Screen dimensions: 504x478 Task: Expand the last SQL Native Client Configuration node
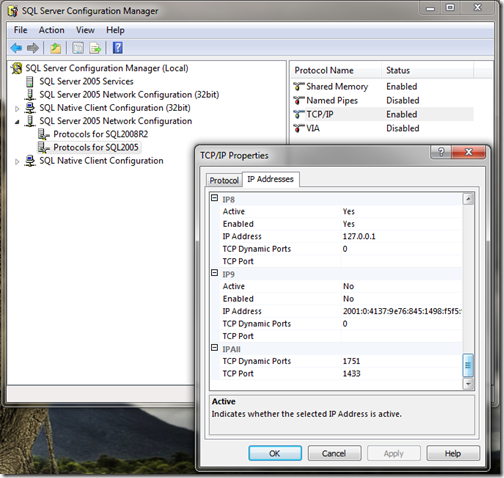[17, 162]
